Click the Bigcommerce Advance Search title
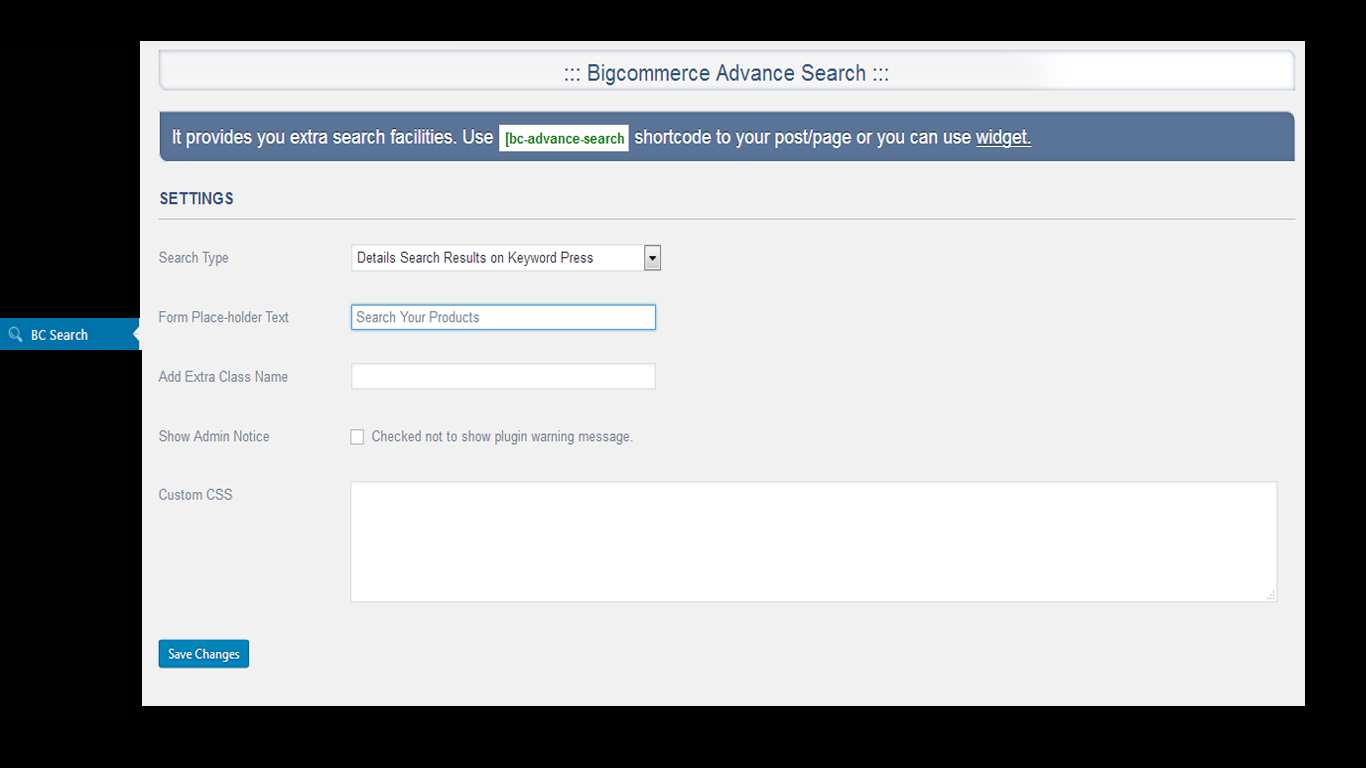The height and width of the screenshot is (768, 1366). 726,73
